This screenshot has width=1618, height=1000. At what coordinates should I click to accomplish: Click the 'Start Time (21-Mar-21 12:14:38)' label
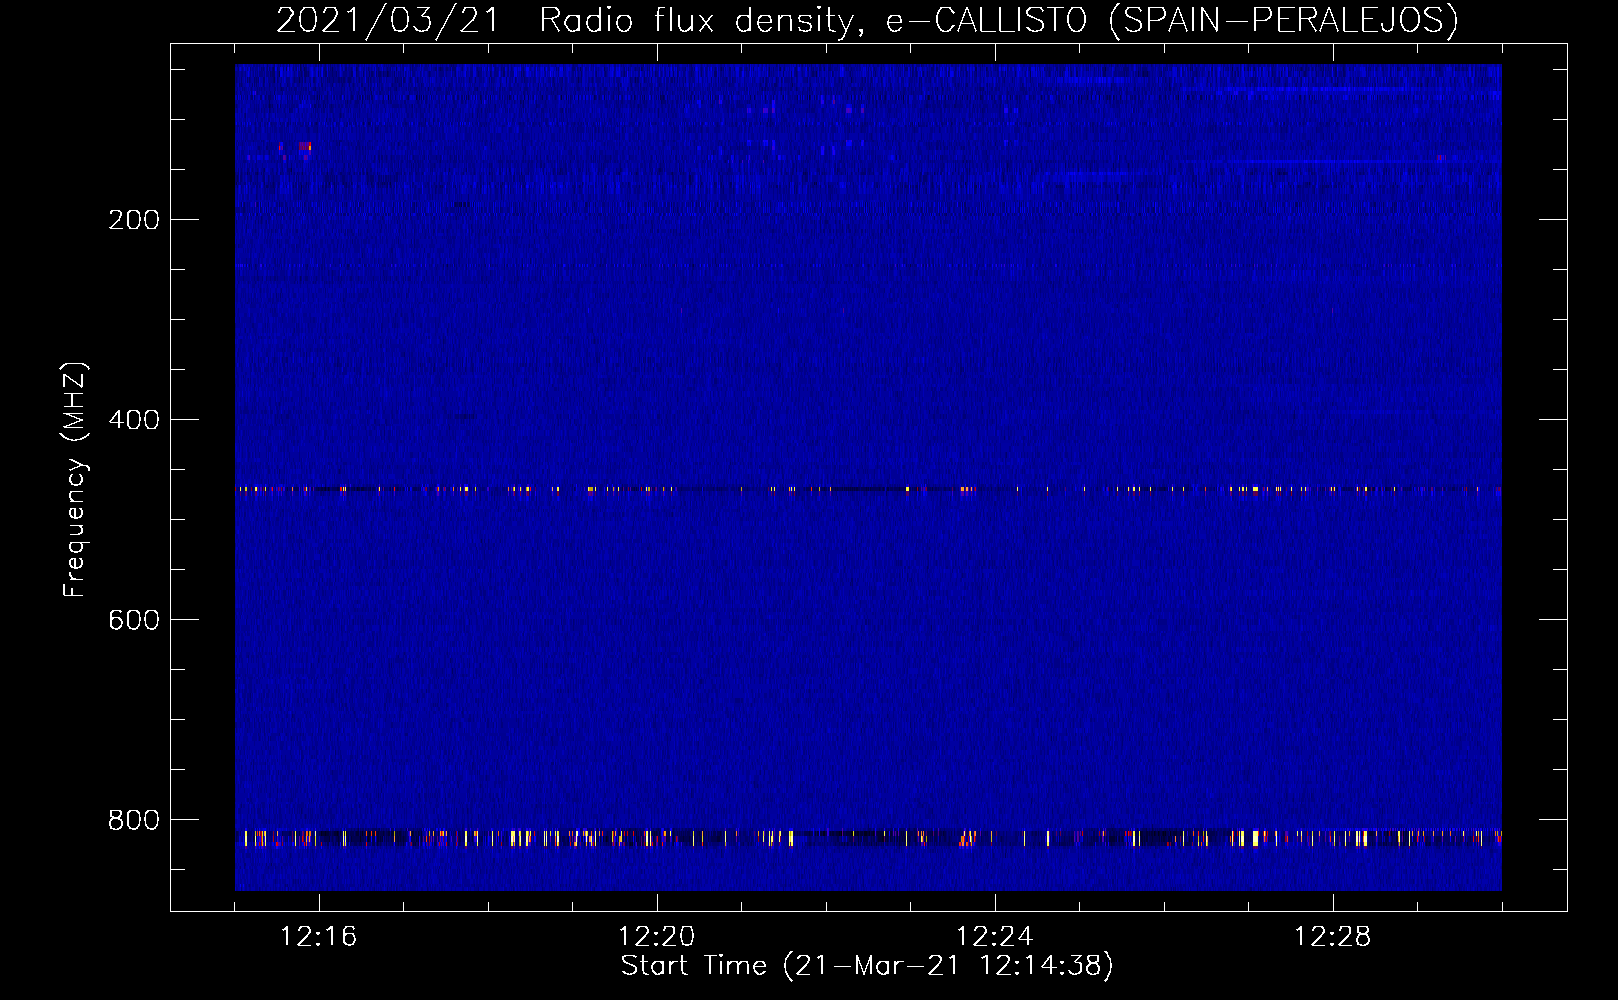click(x=867, y=966)
